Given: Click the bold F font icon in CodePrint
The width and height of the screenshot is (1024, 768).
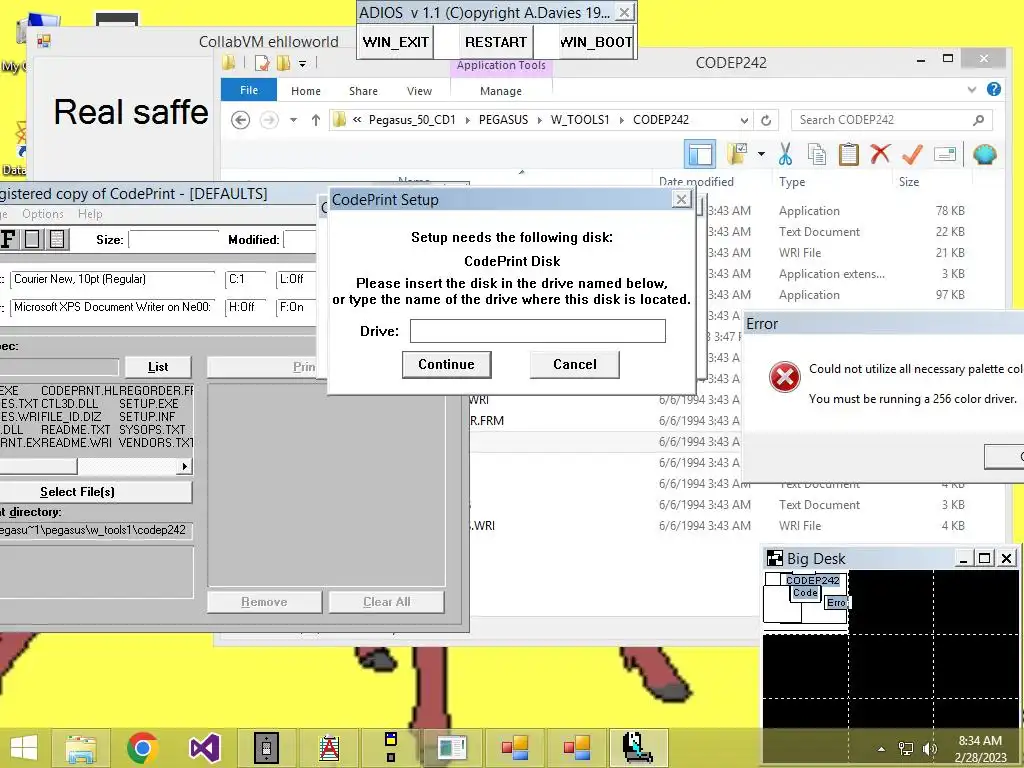Looking at the screenshot, I should coord(8,239).
